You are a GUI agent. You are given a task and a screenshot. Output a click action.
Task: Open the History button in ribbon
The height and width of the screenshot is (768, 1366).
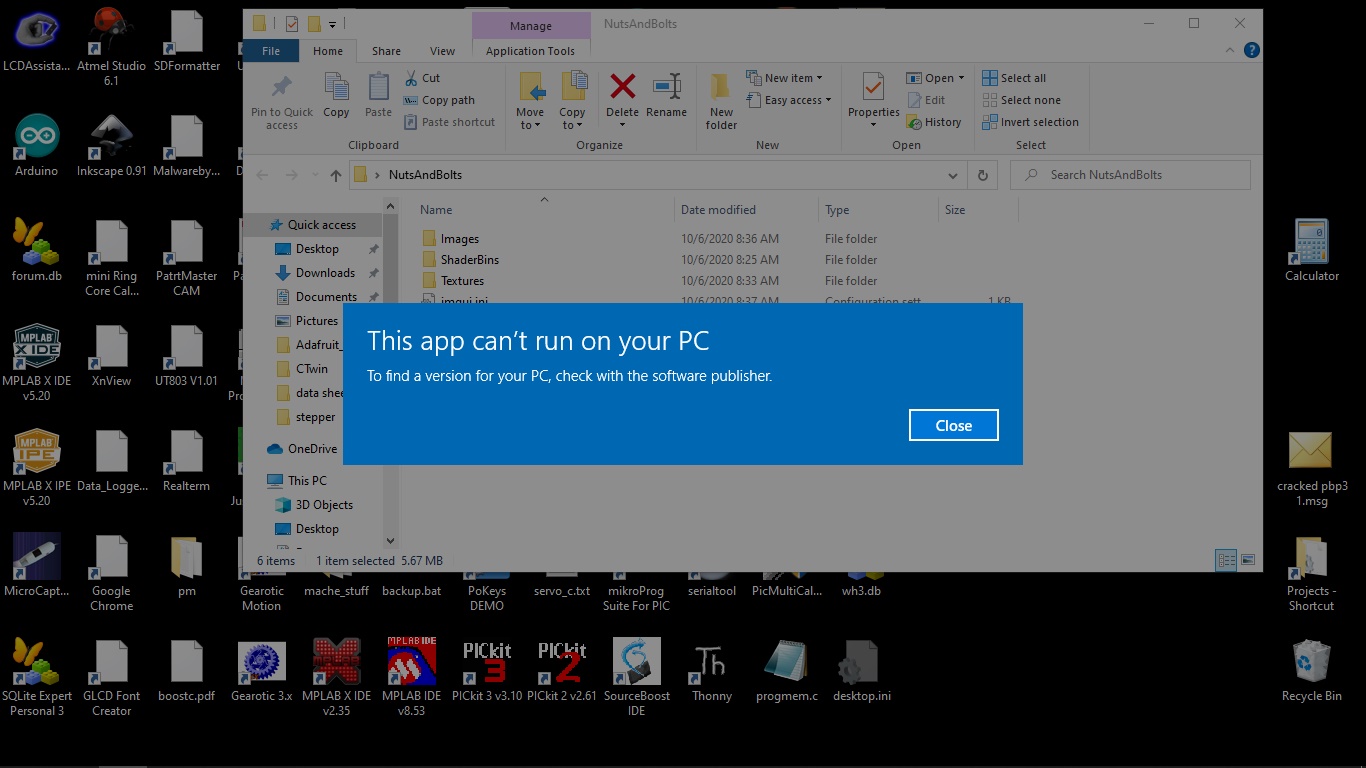tap(934, 122)
